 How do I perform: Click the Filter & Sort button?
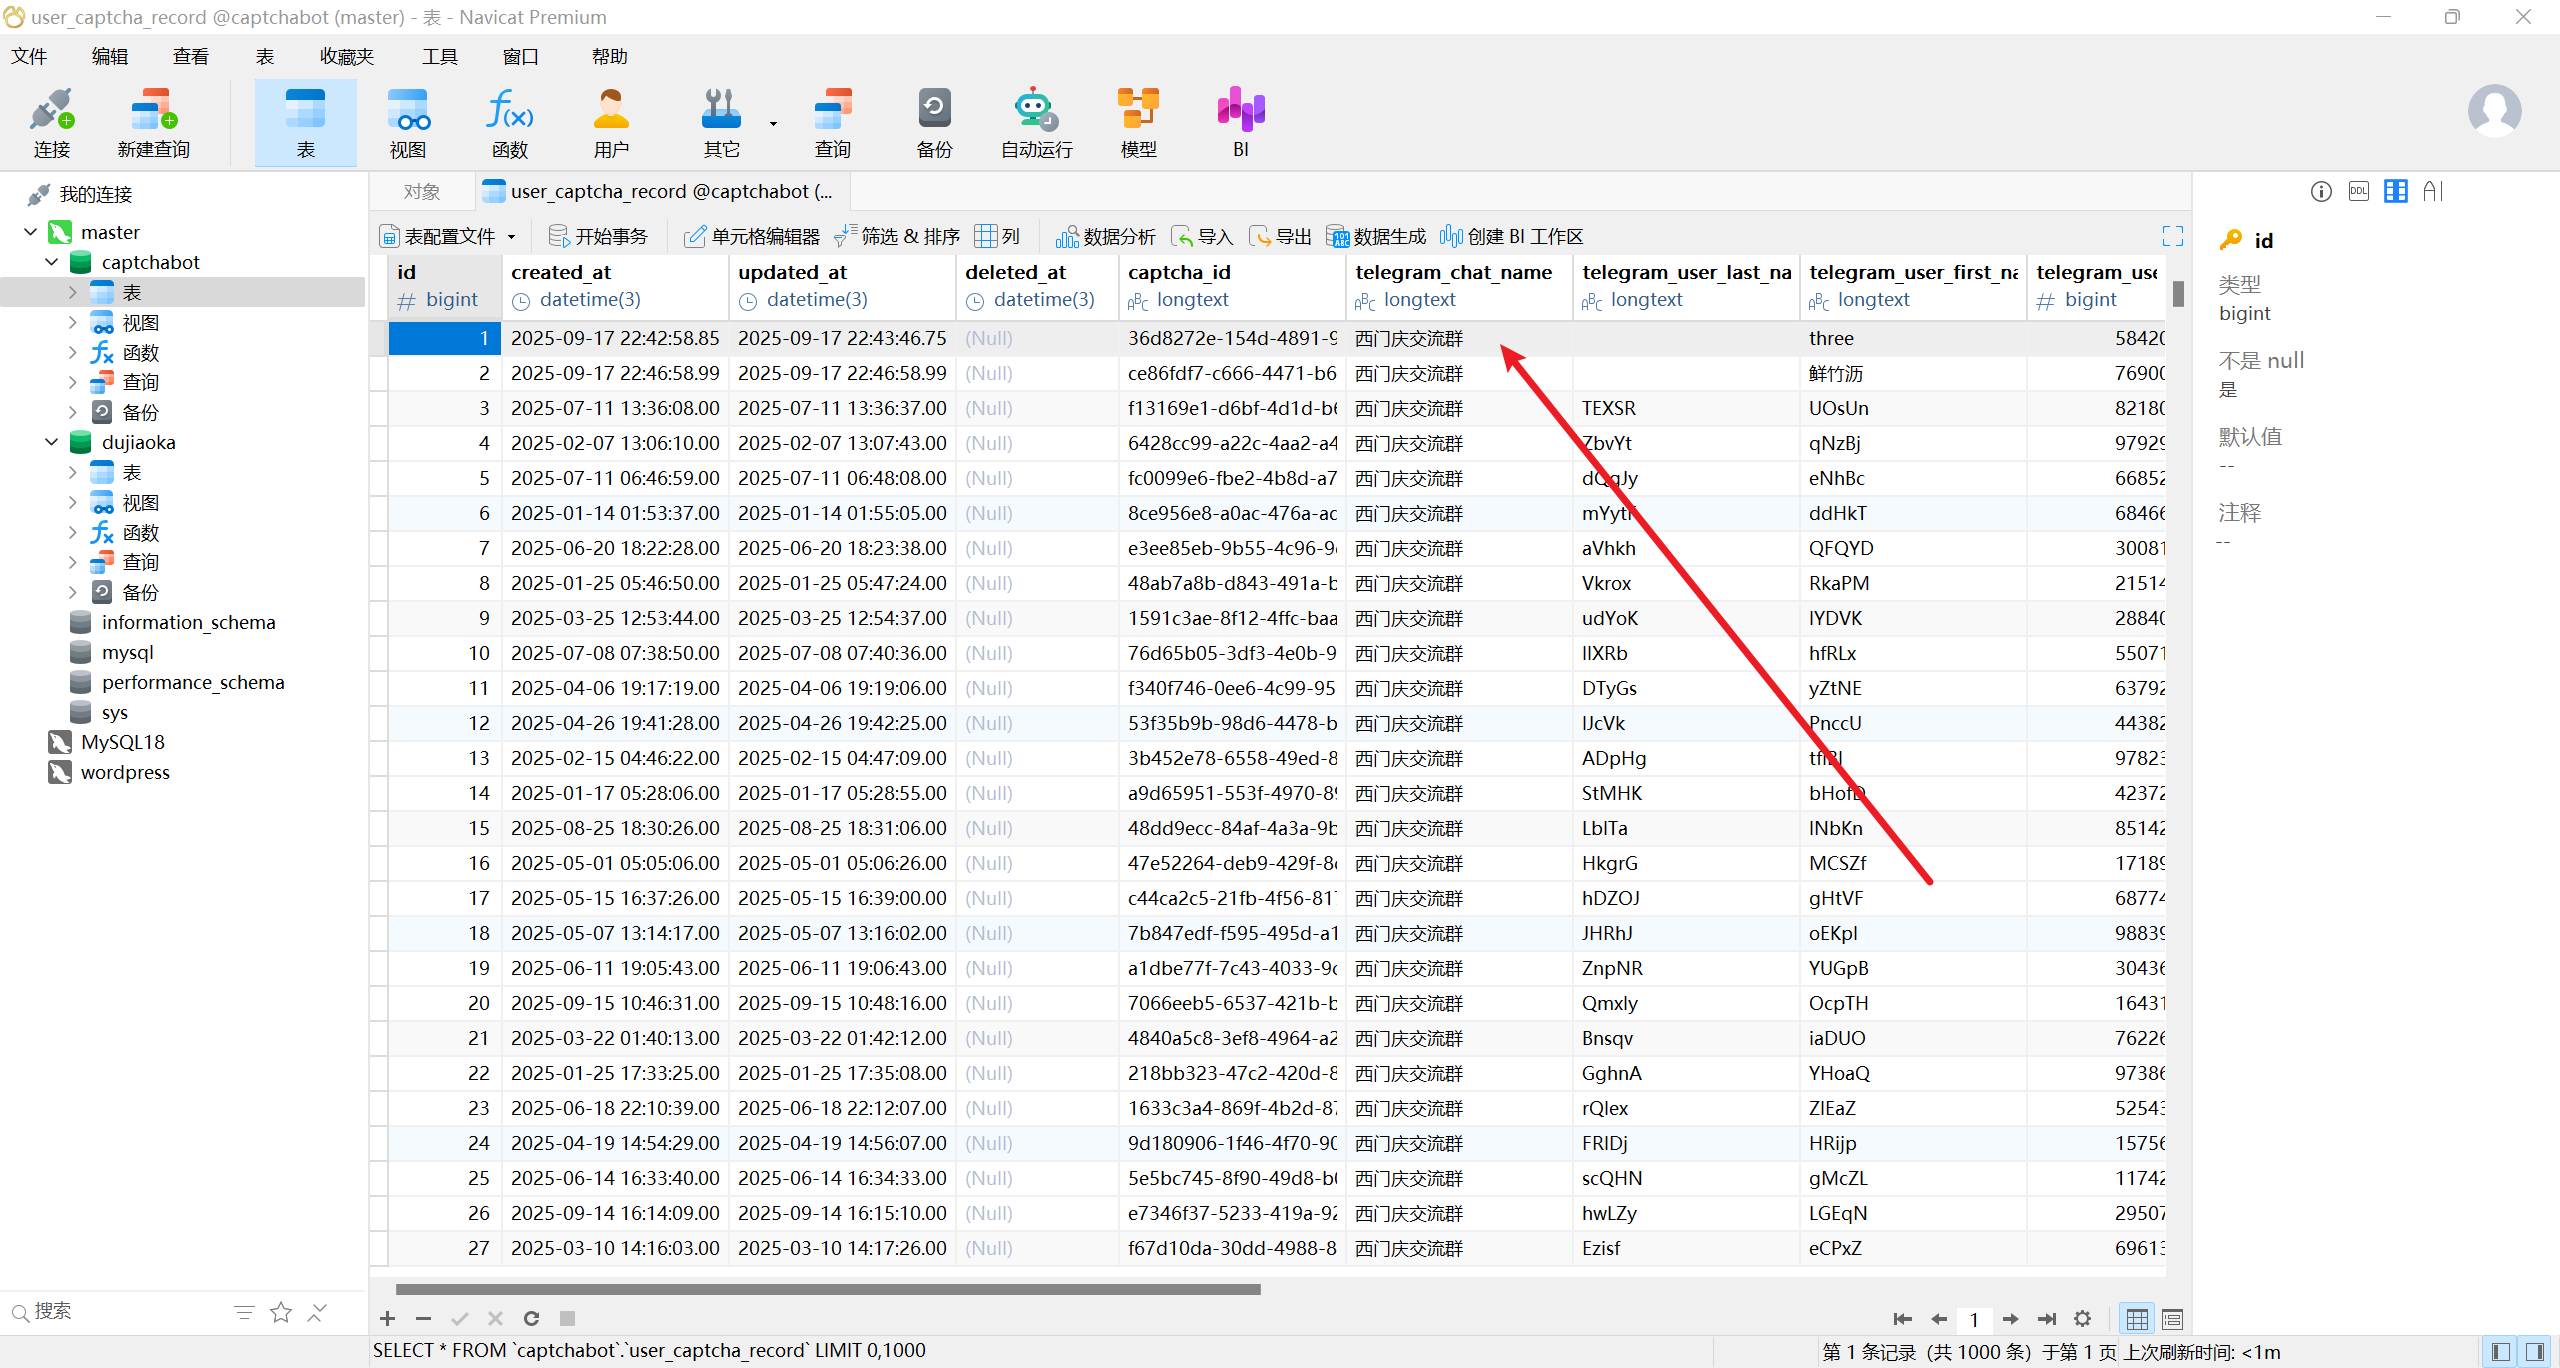coord(897,236)
